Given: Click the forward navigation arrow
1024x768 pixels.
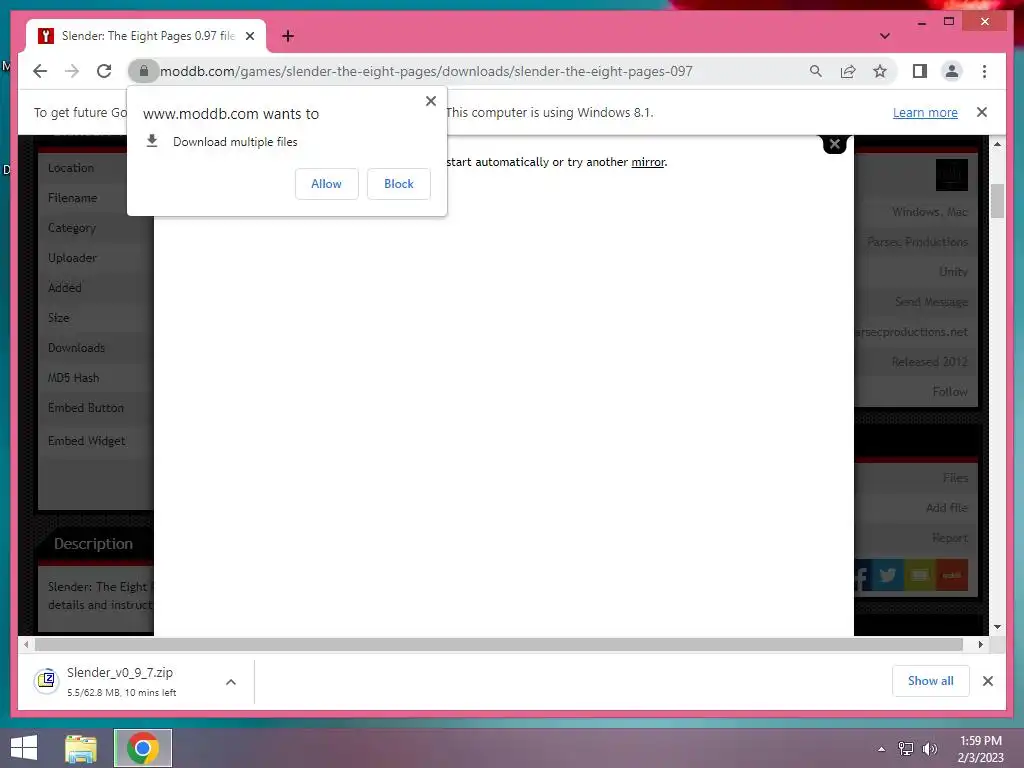Looking at the screenshot, I should pyautogui.click(x=72, y=71).
